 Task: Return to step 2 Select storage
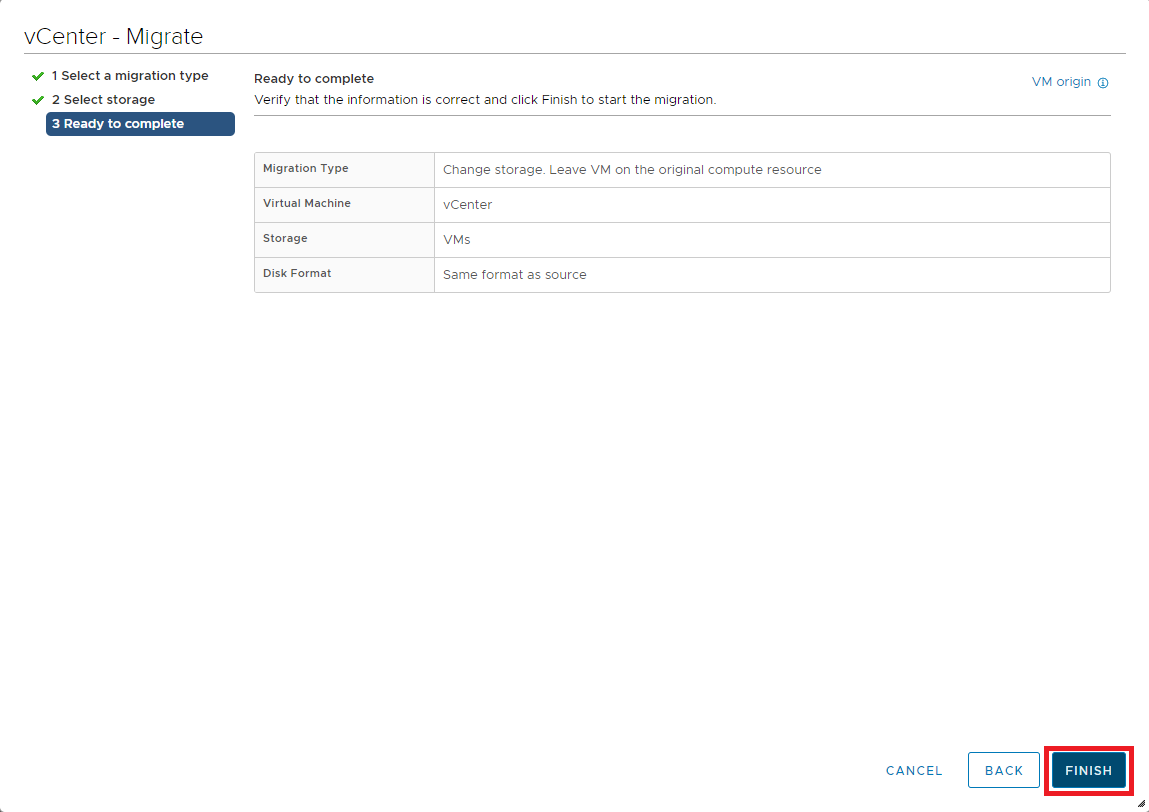pos(103,100)
